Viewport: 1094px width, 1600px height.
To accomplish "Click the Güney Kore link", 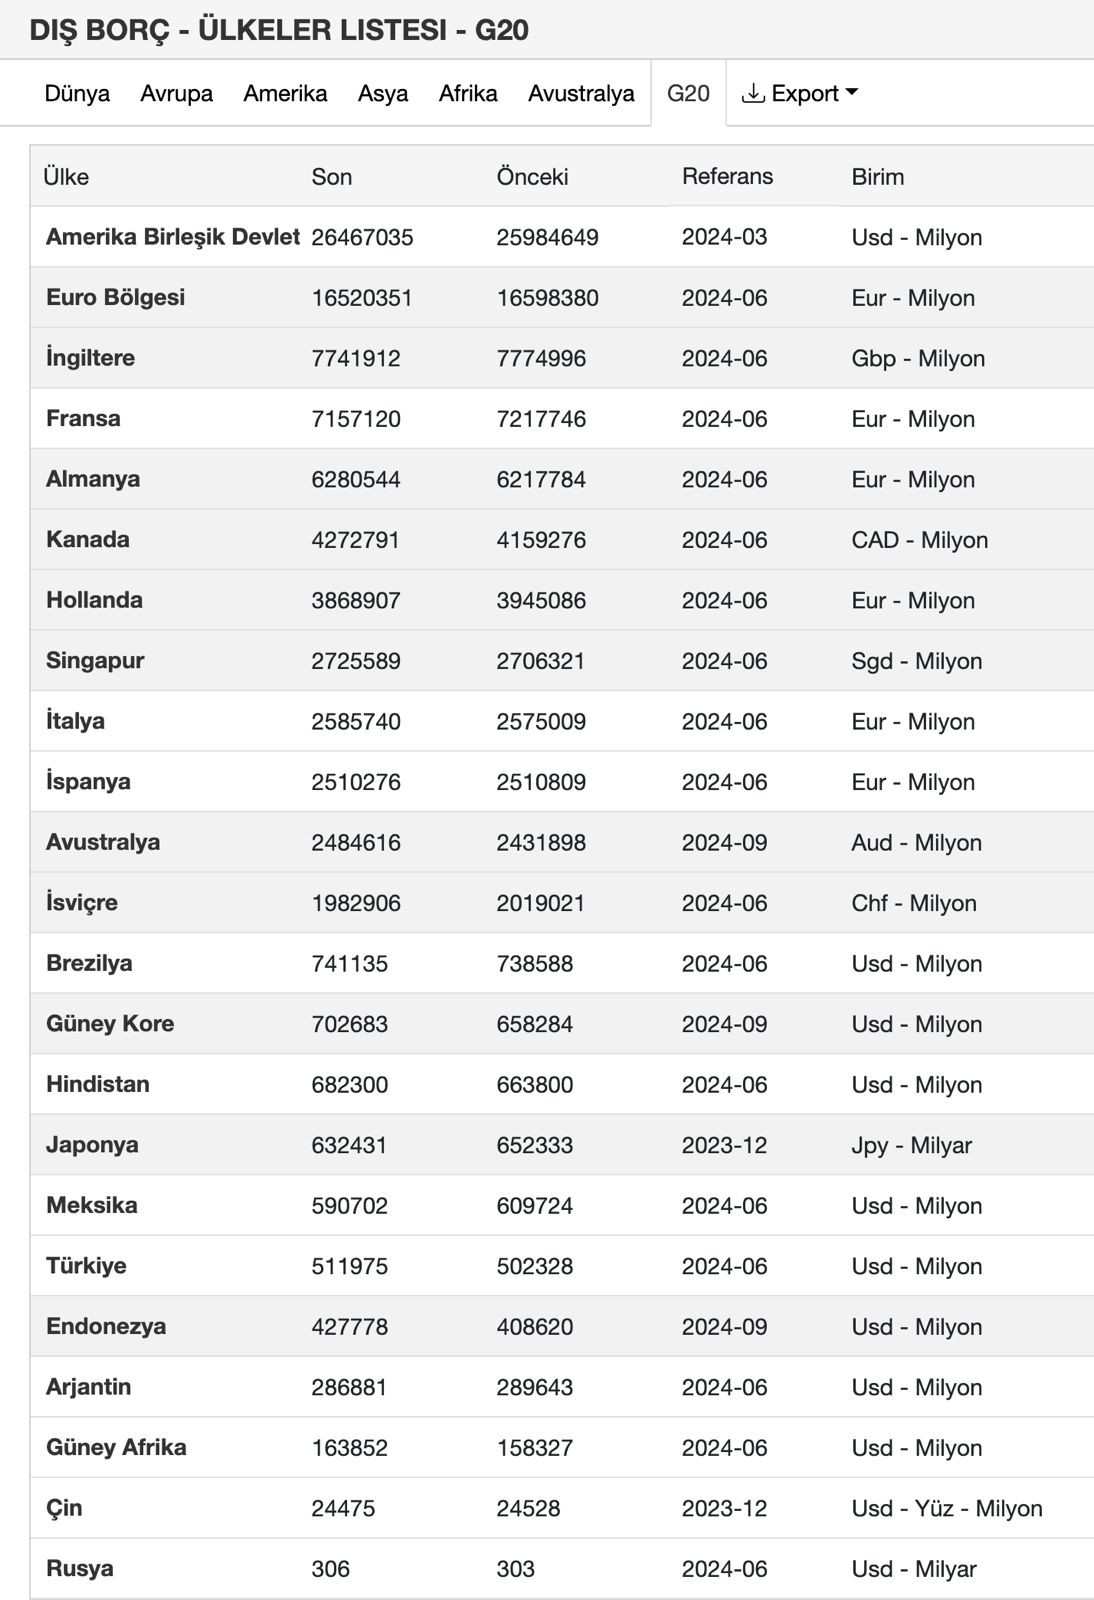I will click(110, 1024).
